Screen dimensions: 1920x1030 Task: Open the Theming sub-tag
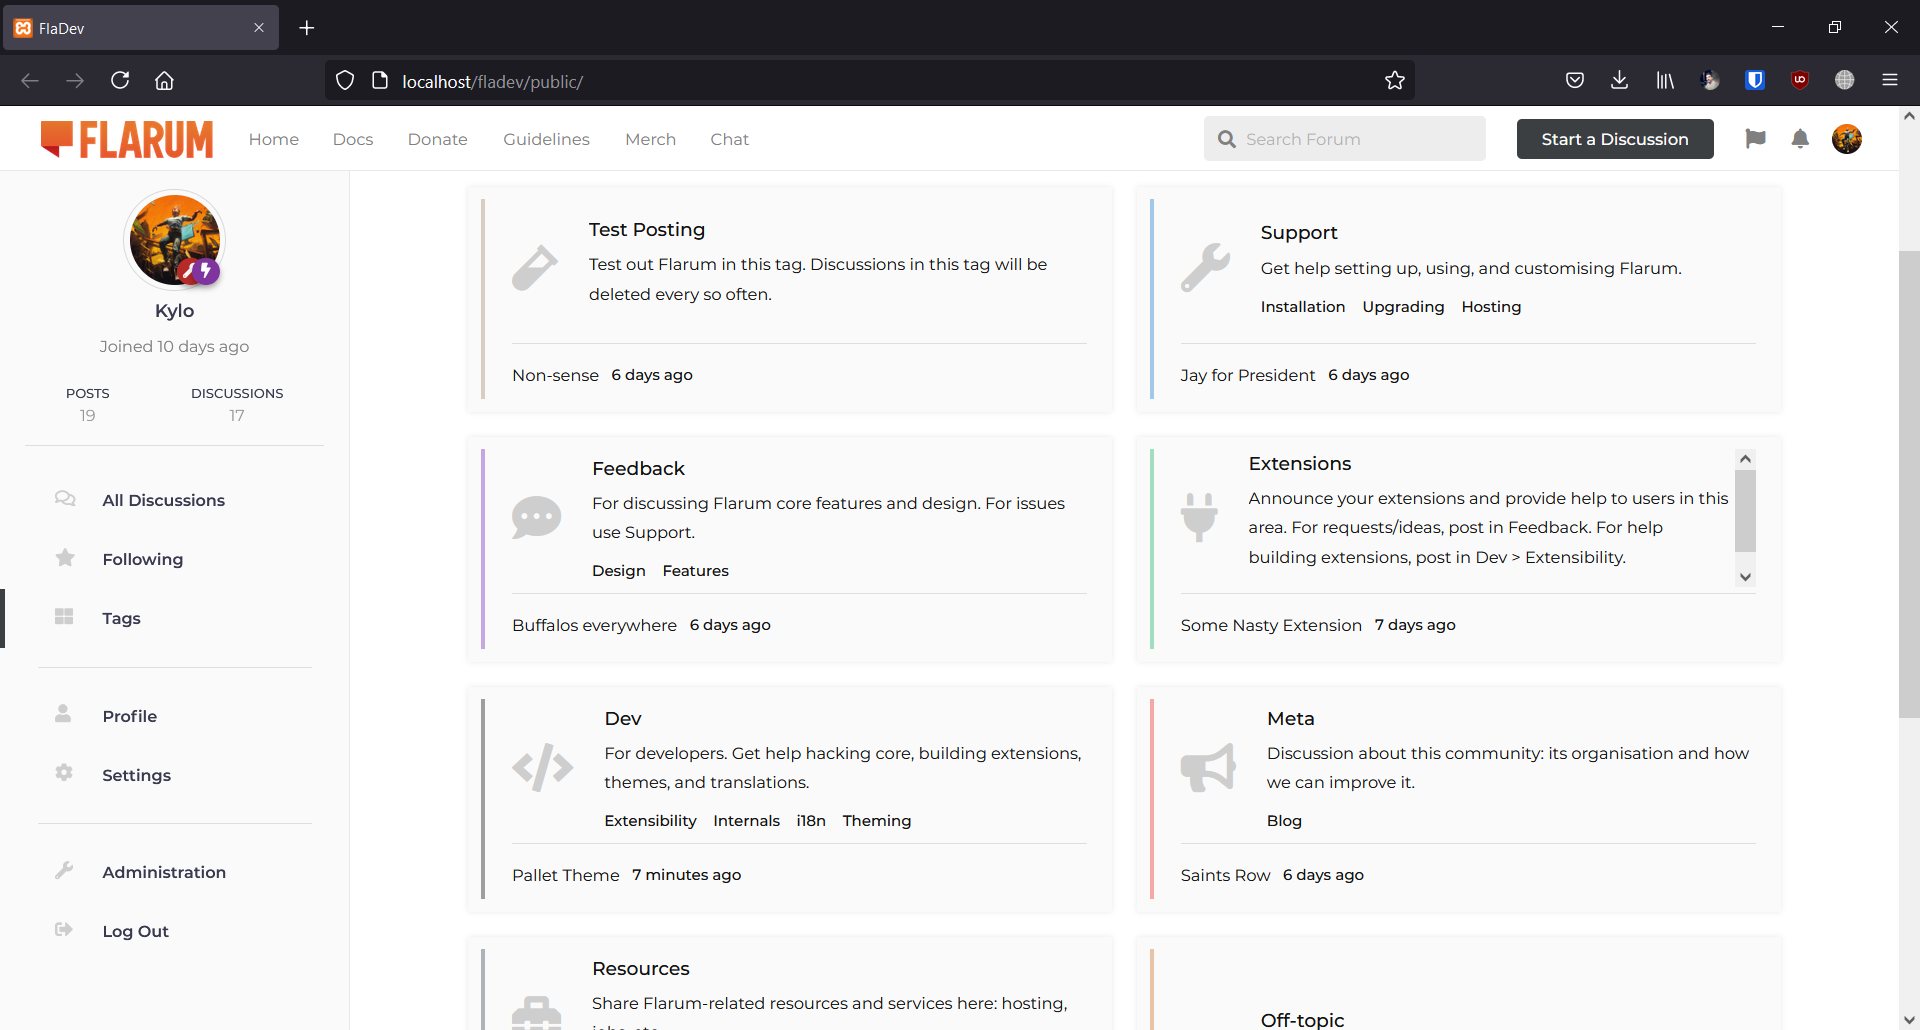coord(877,820)
